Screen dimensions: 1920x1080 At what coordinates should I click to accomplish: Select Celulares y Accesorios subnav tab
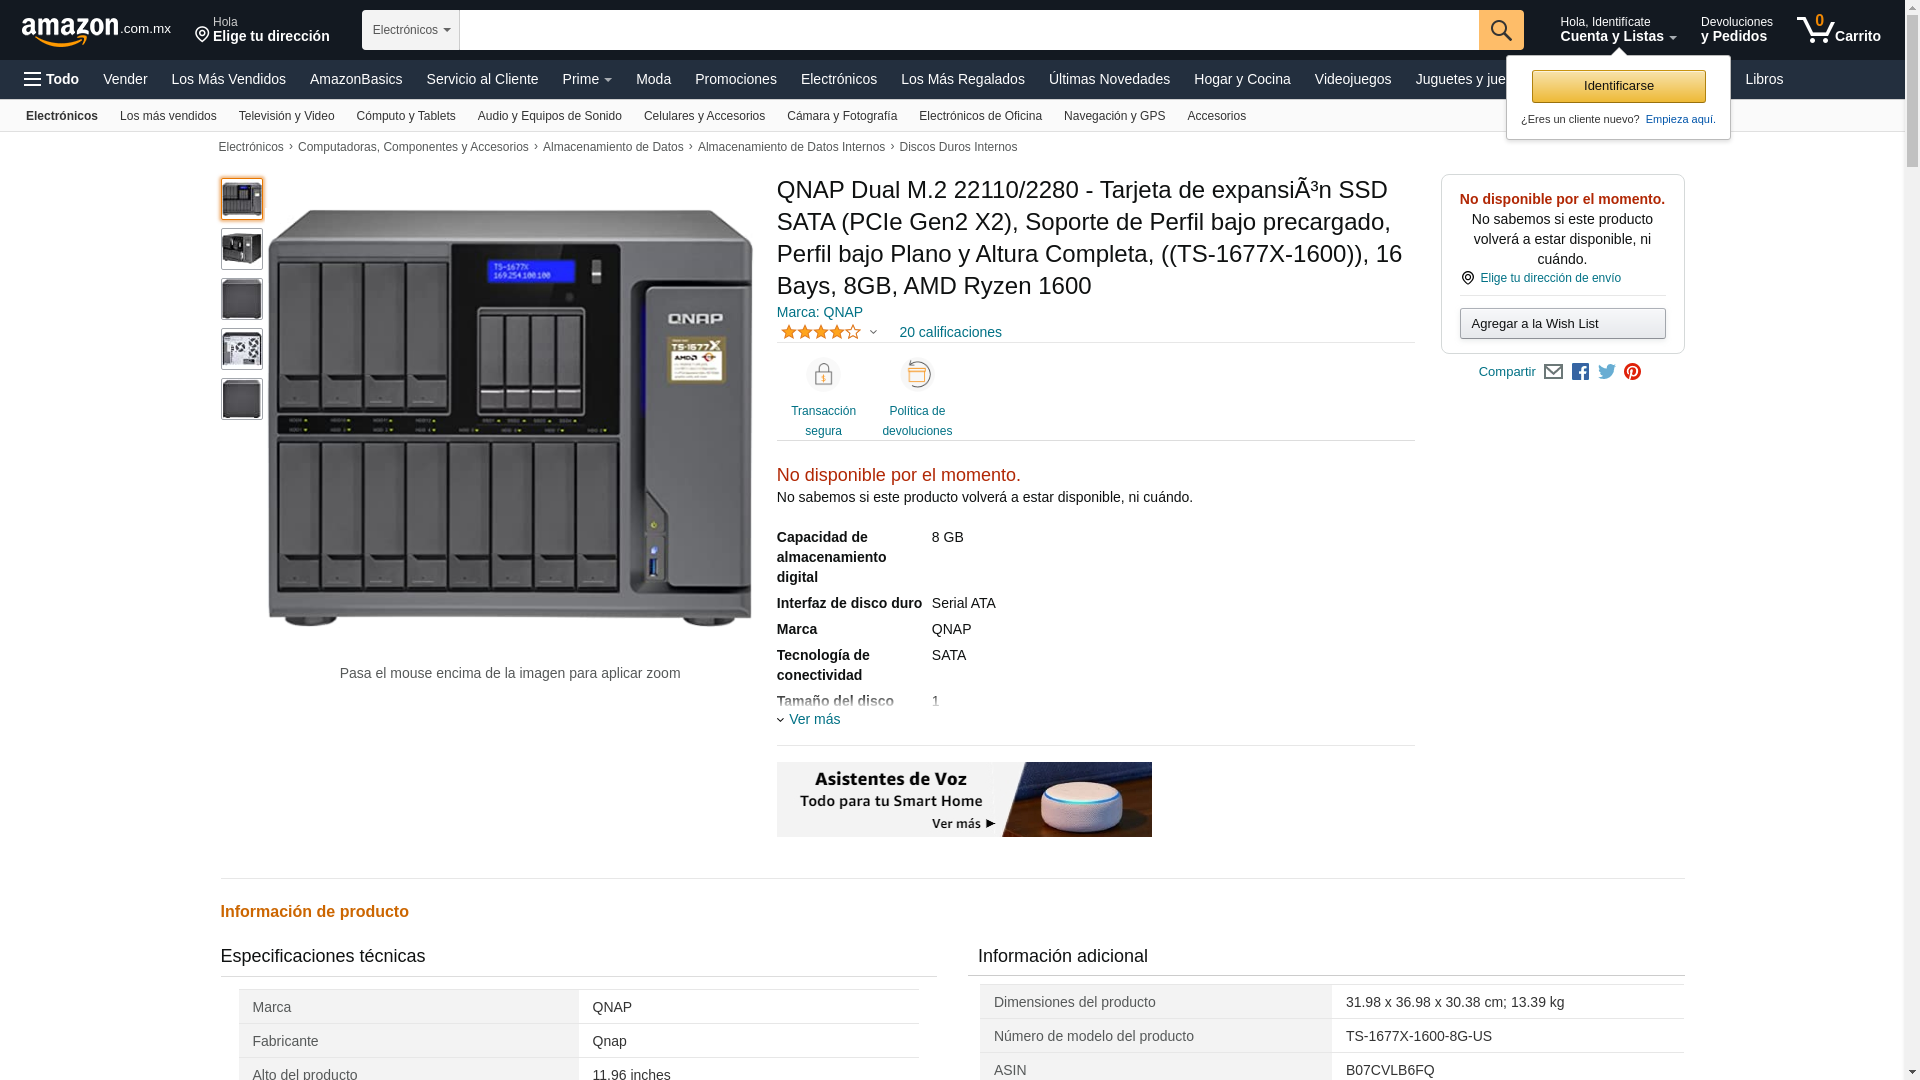[x=704, y=116]
